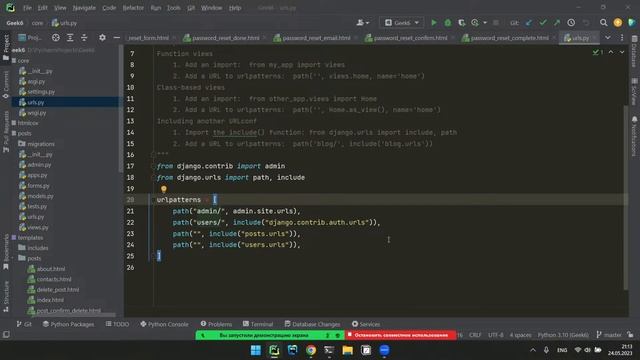This screenshot has width=640, height=360.
Task: Click the inspections checkmark widget in editor
Action: [598, 52]
